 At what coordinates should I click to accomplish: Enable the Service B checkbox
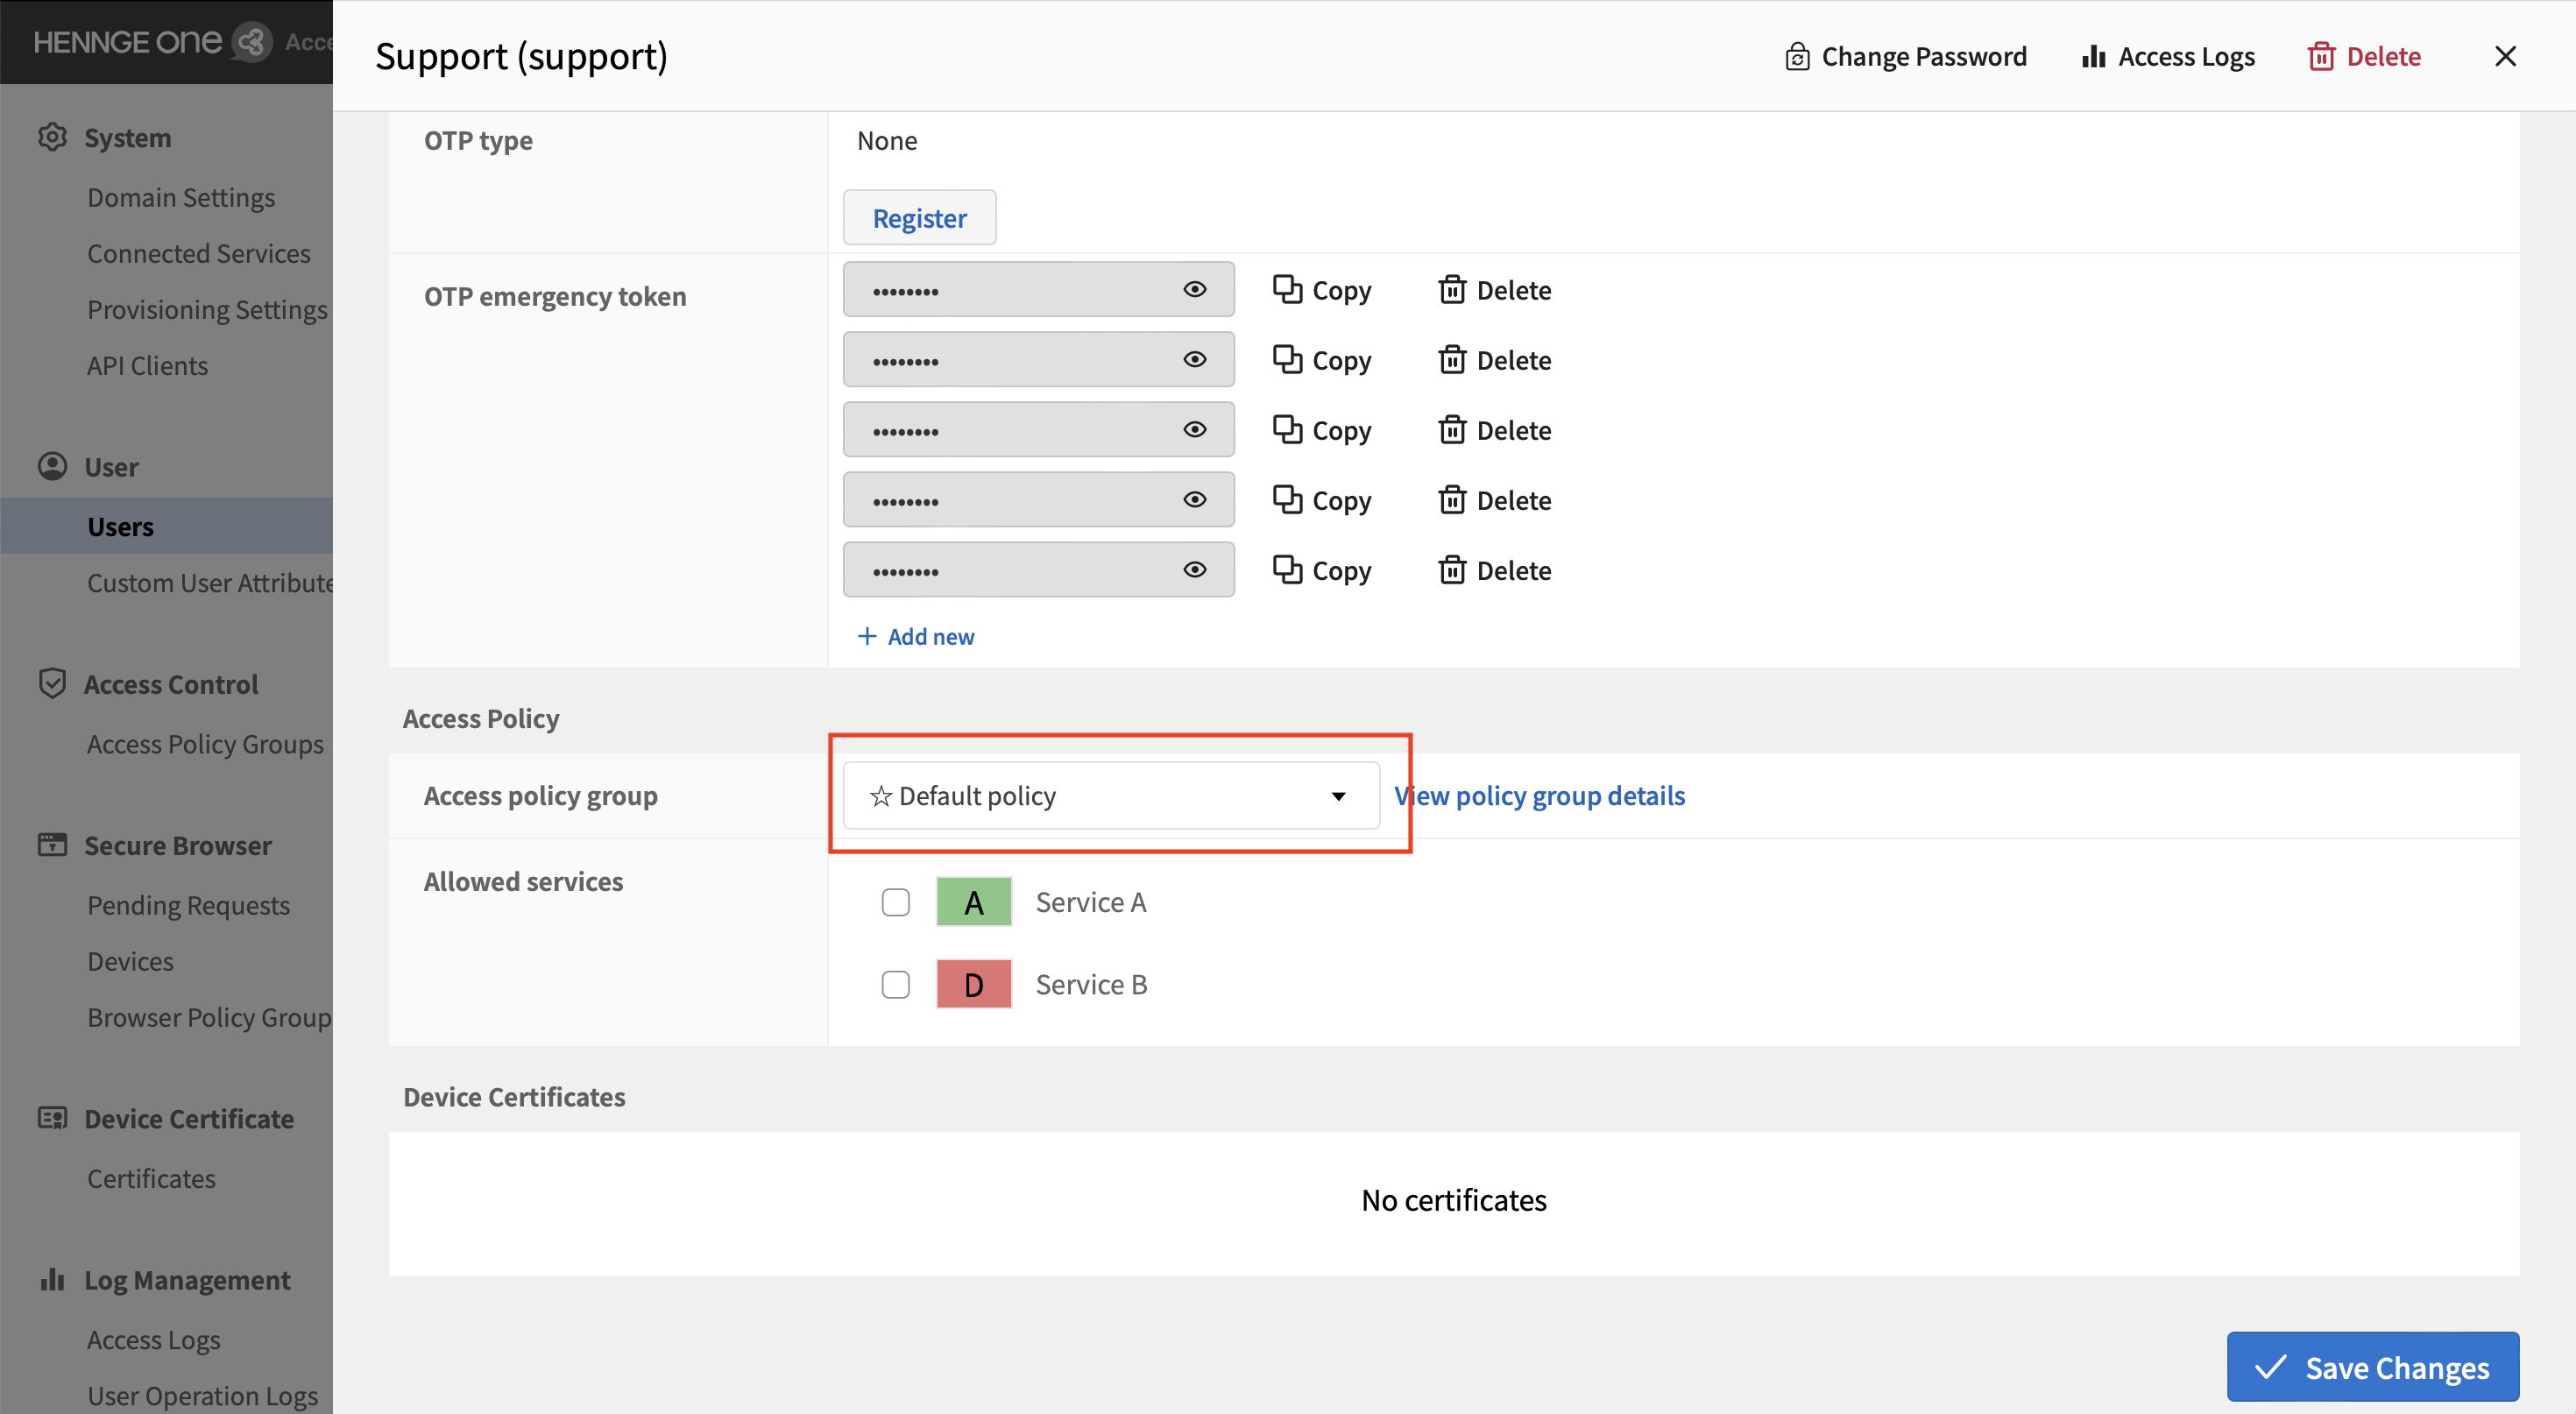895,984
